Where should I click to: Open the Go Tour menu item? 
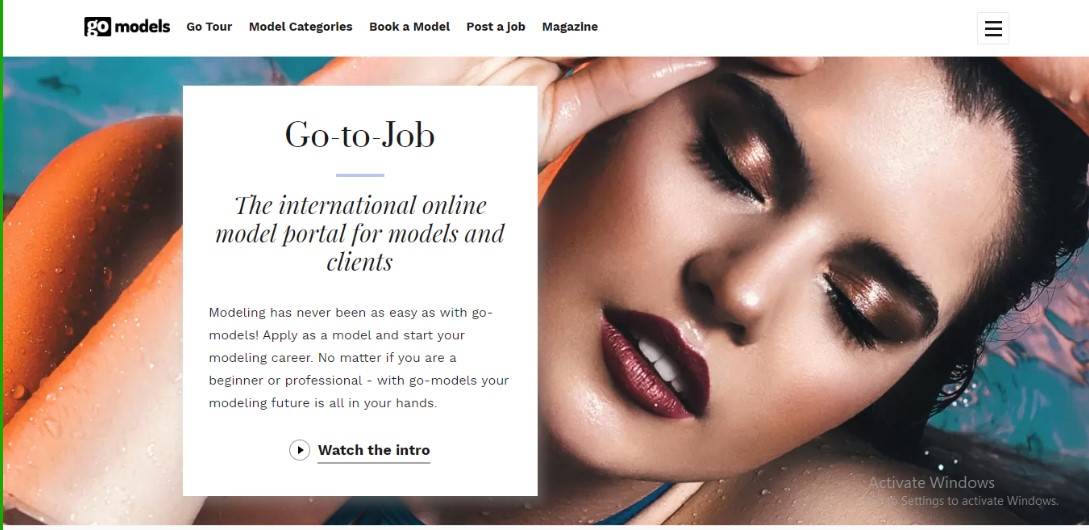coord(209,27)
